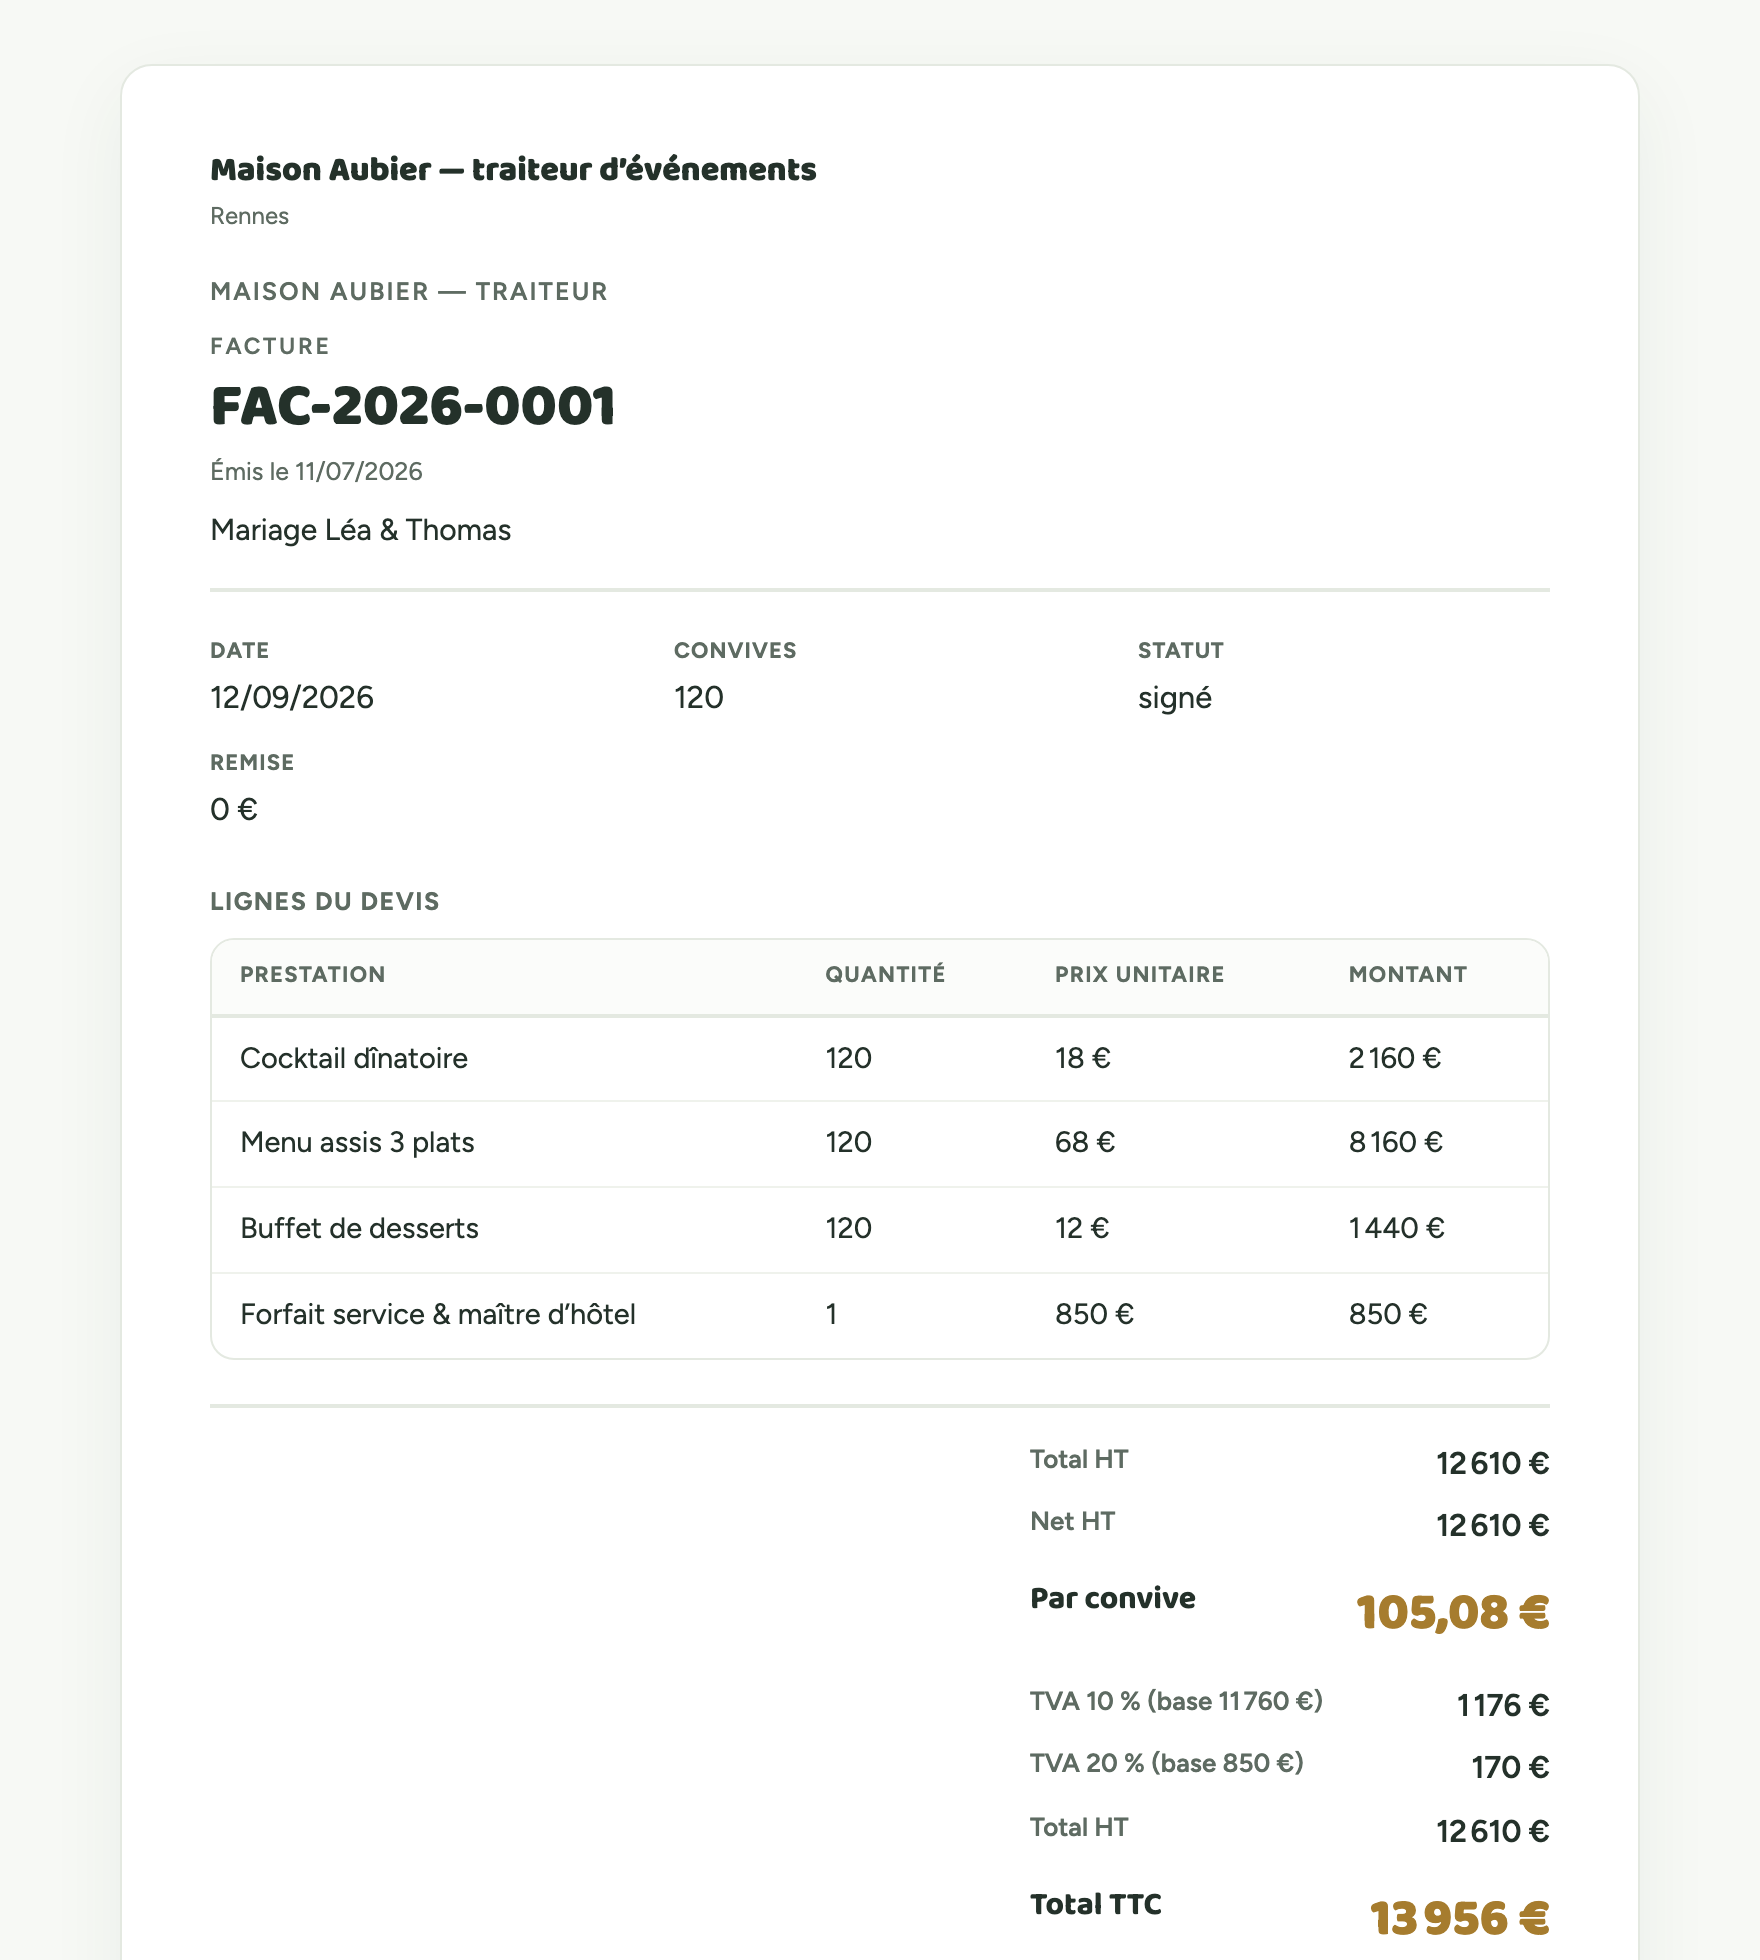The width and height of the screenshot is (1760, 1960).
Task: Select the Forfait service & maître d'hôtel row
Action: (880, 1316)
